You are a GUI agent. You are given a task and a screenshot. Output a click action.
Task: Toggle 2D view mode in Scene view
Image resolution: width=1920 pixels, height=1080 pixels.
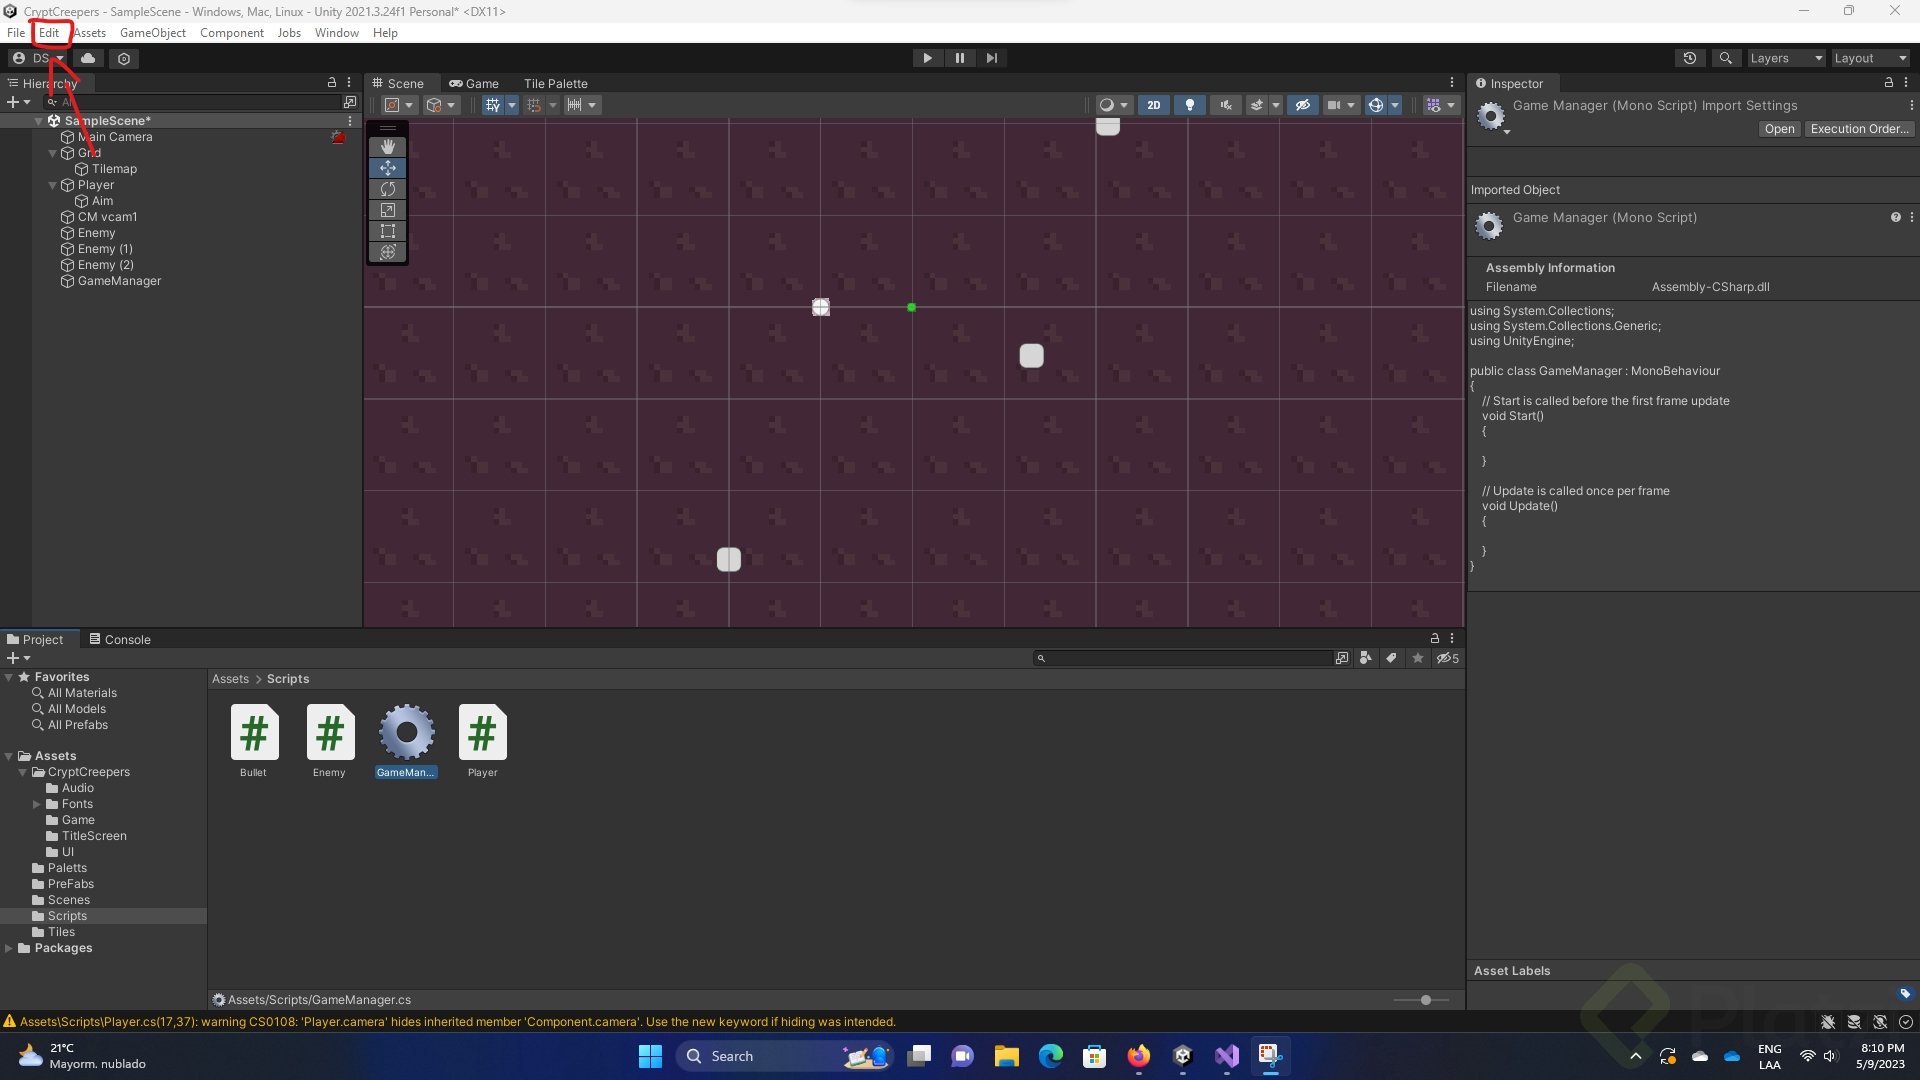click(1154, 105)
